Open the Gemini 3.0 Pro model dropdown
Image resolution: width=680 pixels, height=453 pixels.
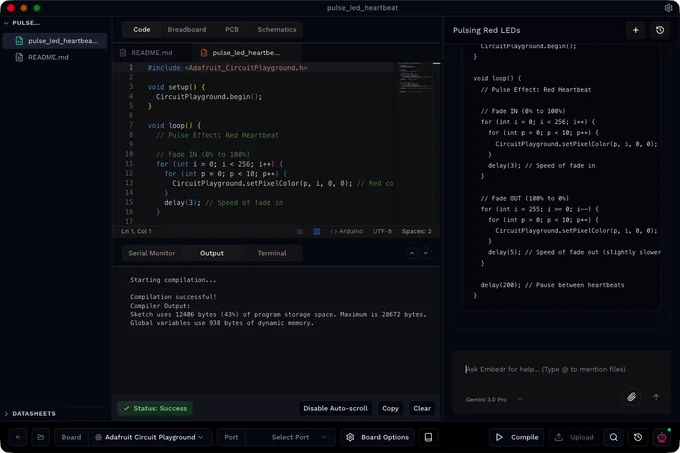[494, 399]
